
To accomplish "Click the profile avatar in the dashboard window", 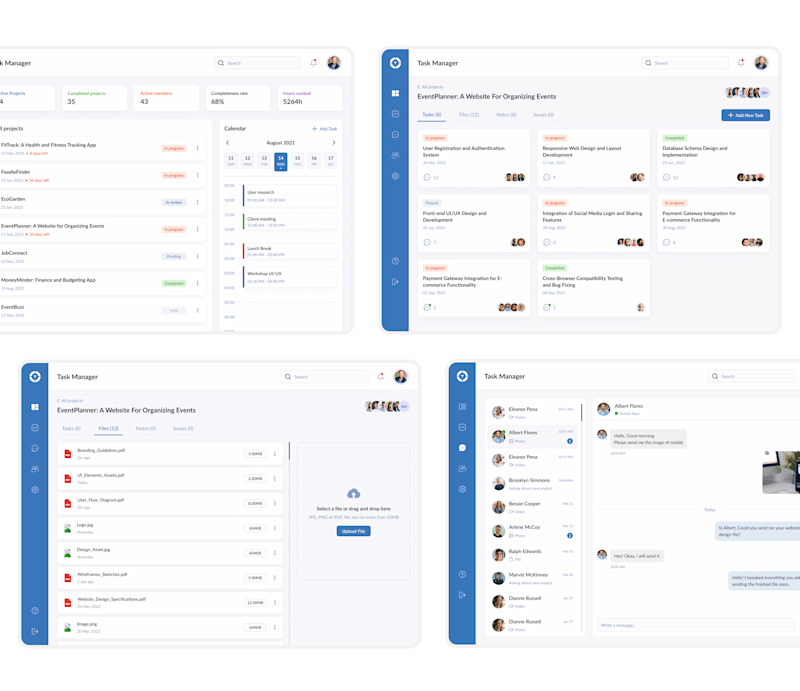I will [x=334, y=63].
